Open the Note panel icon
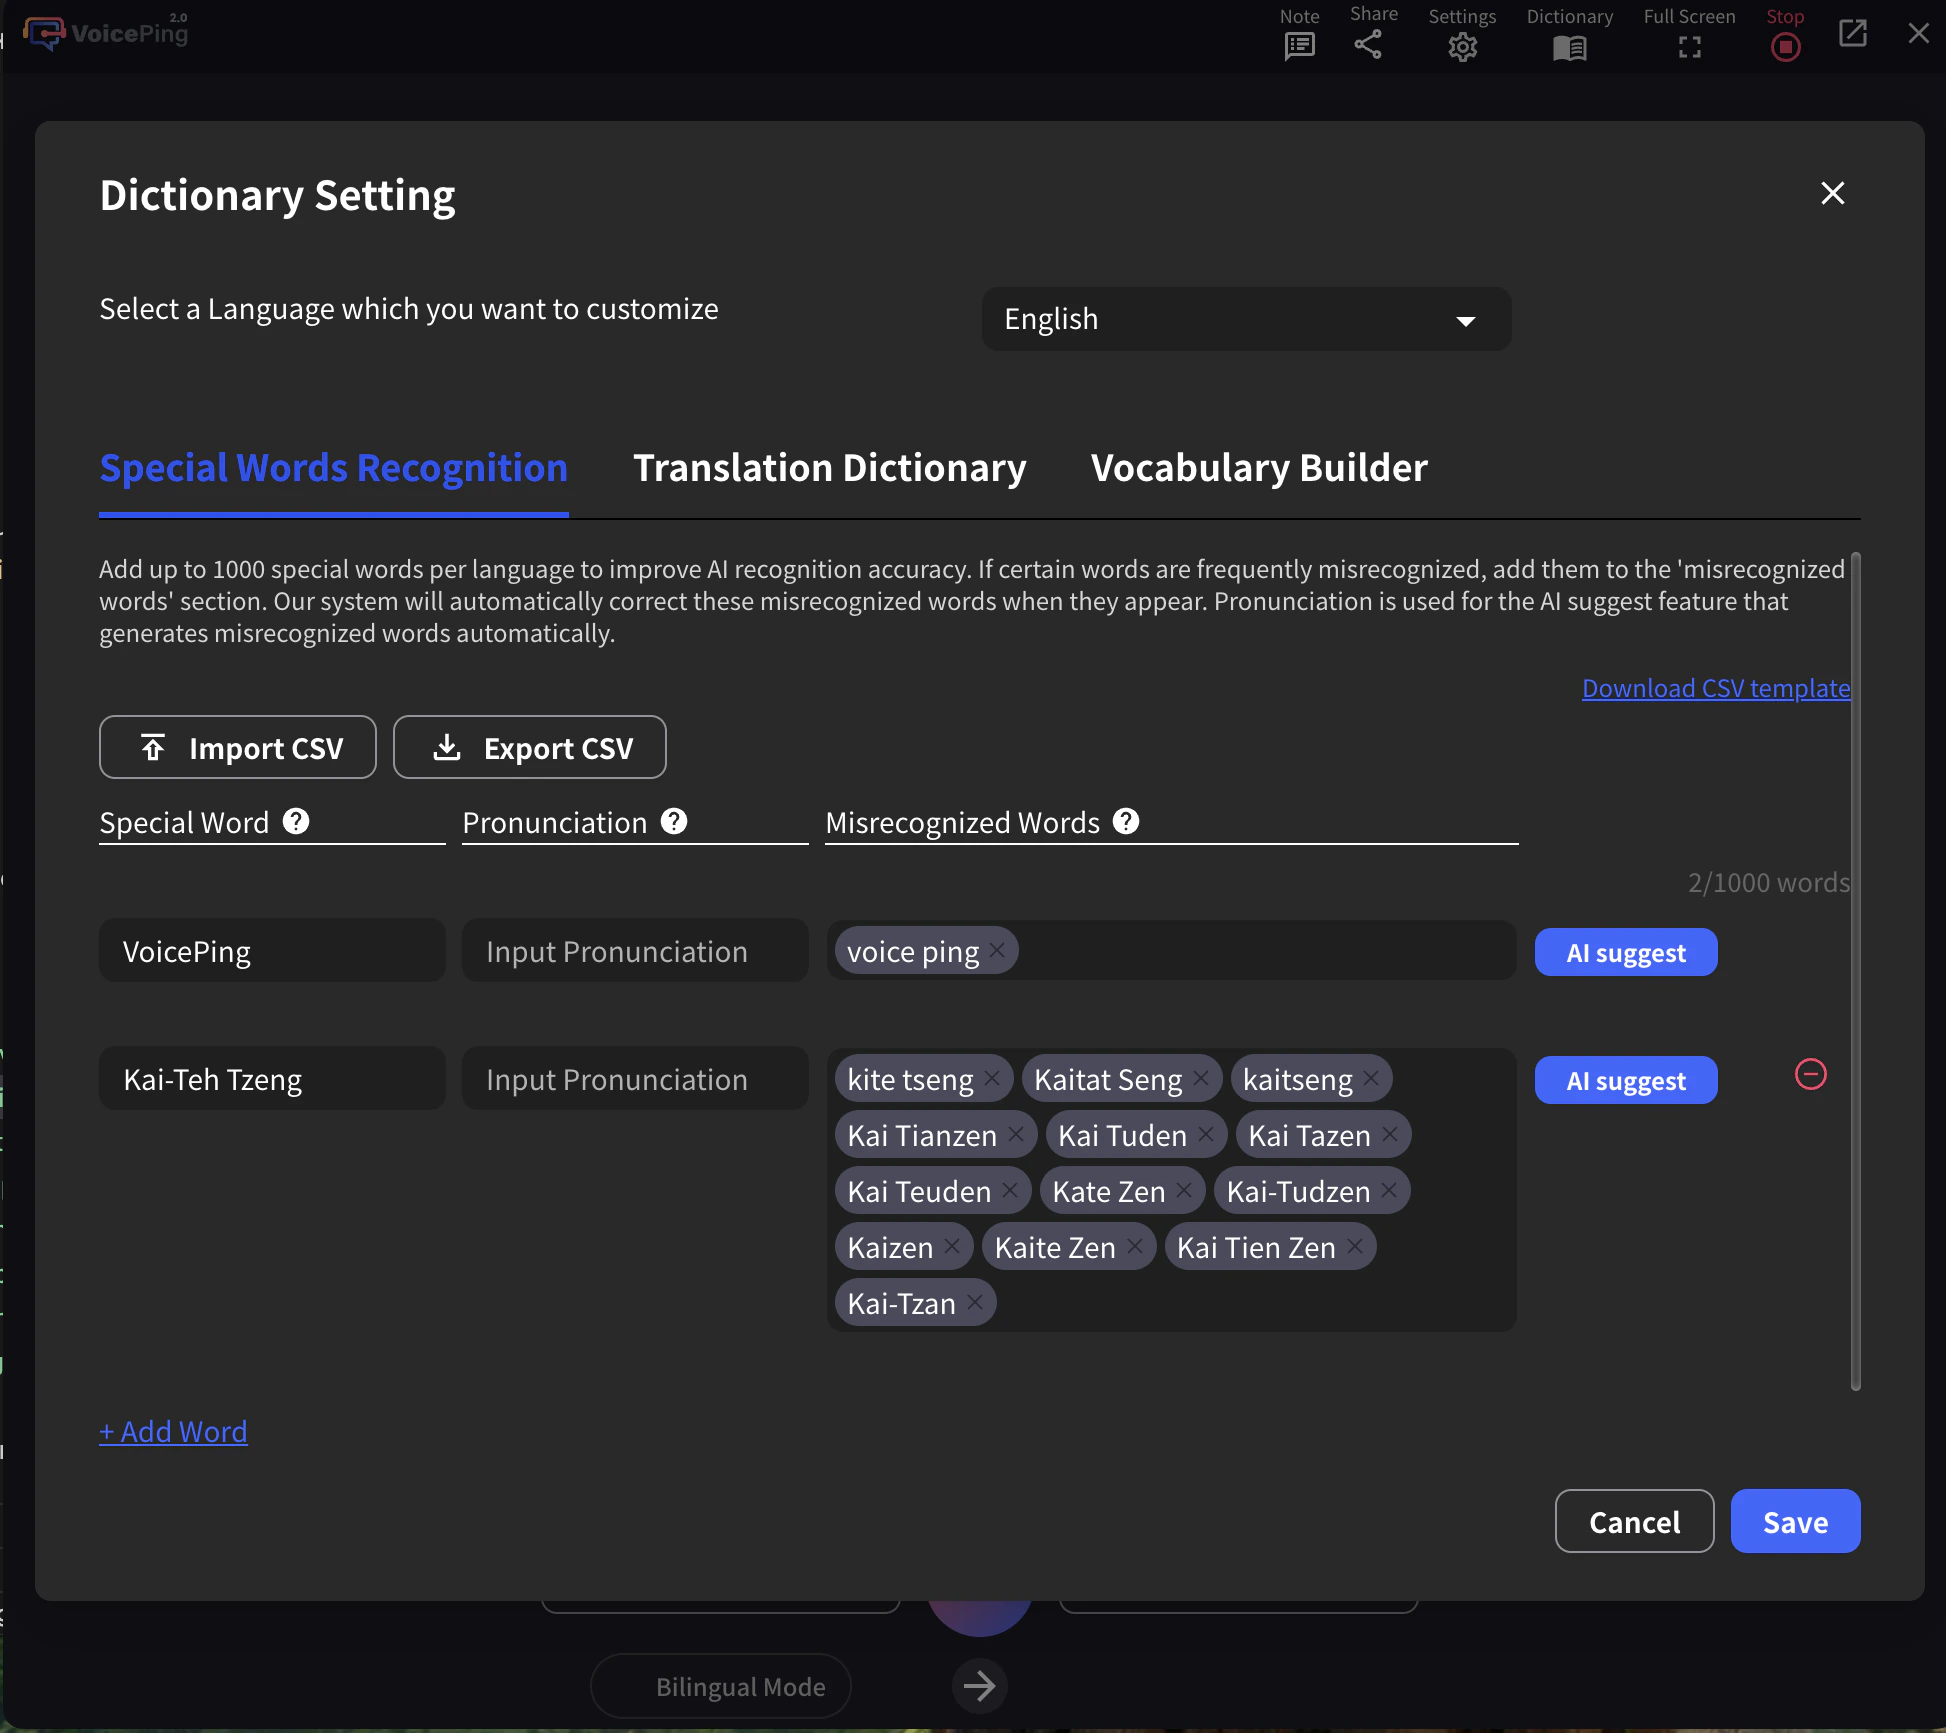Screen dimensions: 1946x1733 pos(1299,46)
